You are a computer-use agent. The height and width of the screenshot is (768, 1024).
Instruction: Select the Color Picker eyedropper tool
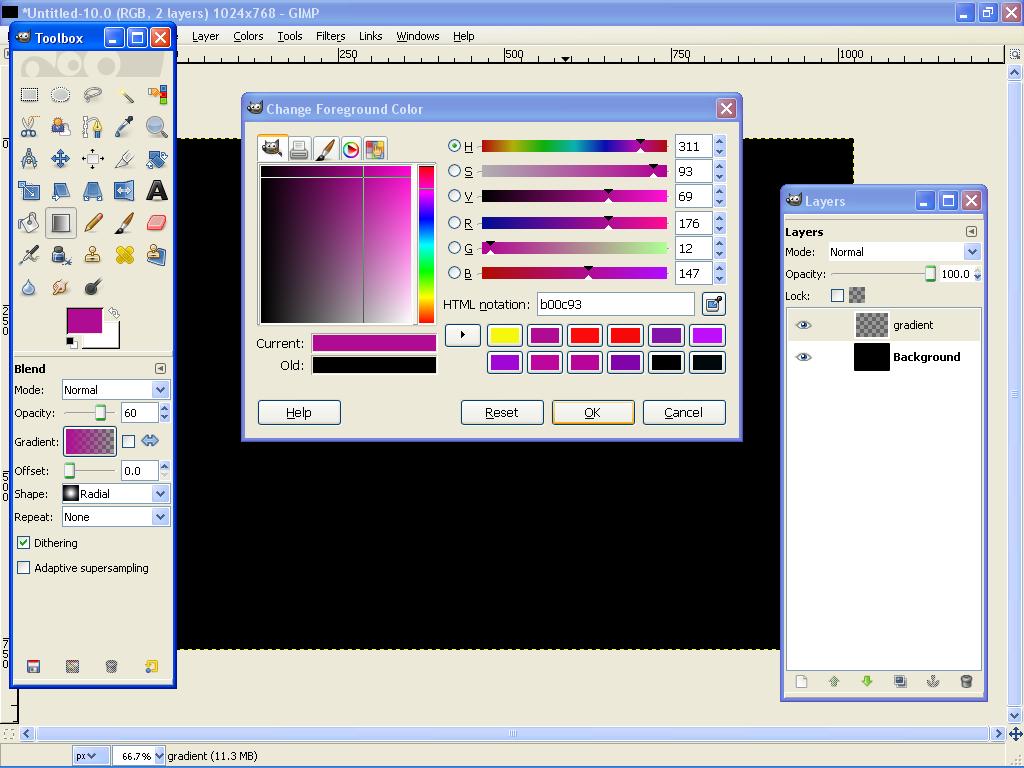[125, 127]
